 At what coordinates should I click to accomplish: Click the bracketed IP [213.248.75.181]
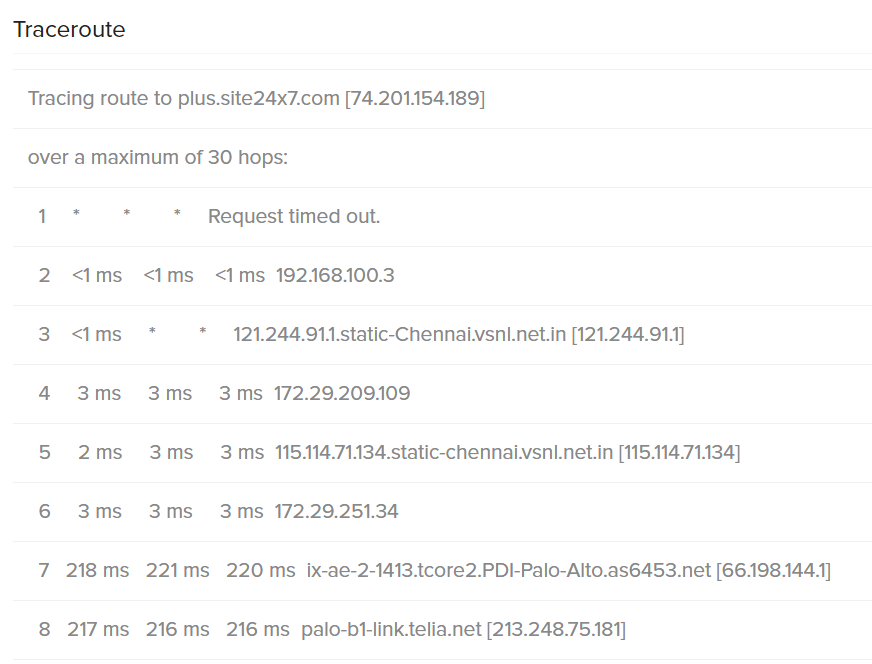click(556, 629)
